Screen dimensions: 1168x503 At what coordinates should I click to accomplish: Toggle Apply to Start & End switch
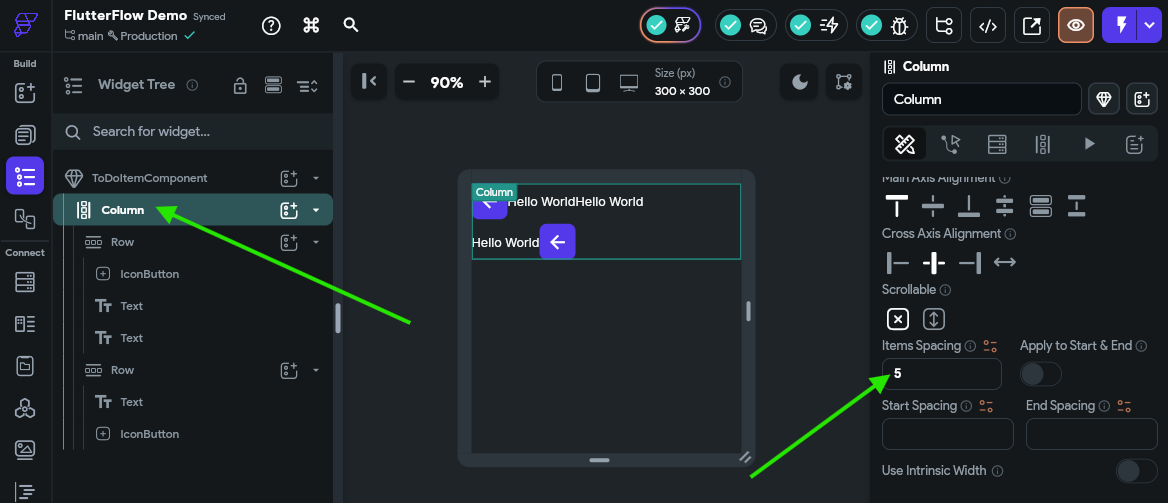pos(1040,374)
